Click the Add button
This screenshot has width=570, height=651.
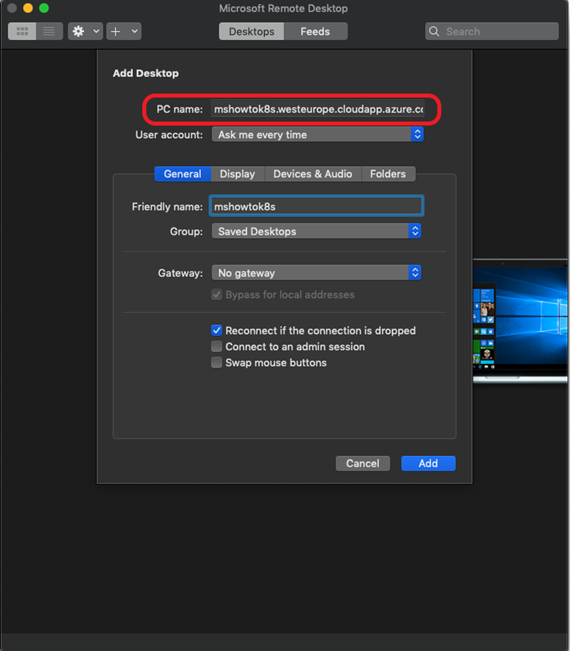click(428, 463)
